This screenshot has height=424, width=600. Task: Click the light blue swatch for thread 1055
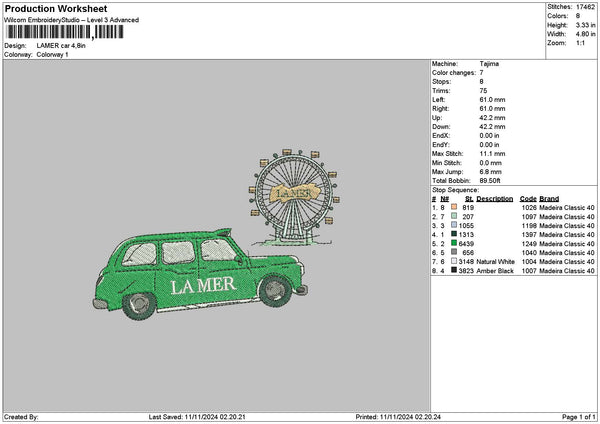454,225
